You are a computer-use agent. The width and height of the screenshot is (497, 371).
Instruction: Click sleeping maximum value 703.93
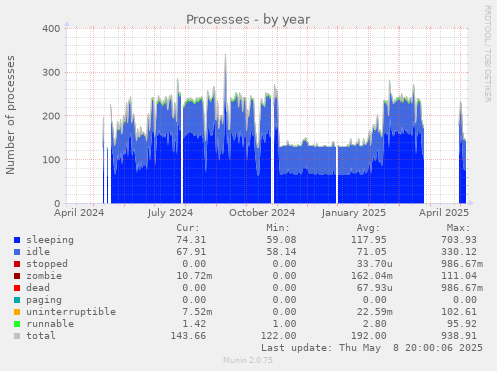459,240
